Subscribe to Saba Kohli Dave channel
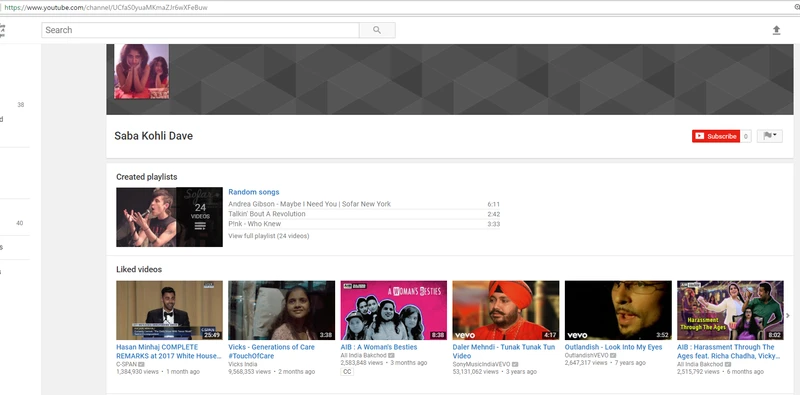Screen dimensions: 800x395 point(716,136)
